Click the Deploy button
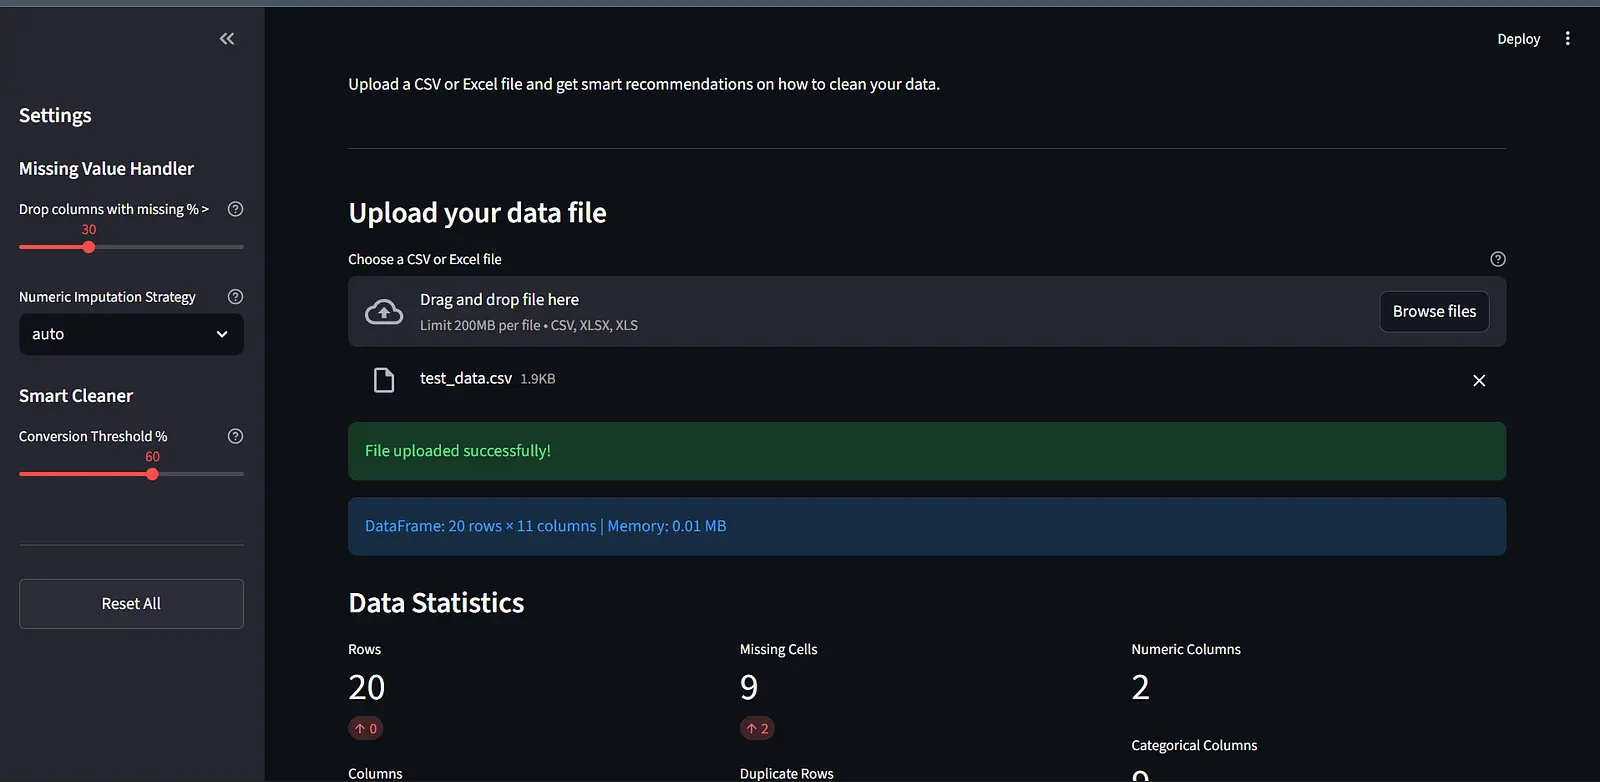The height and width of the screenshot is (782, 1600). pos(1518,39)
